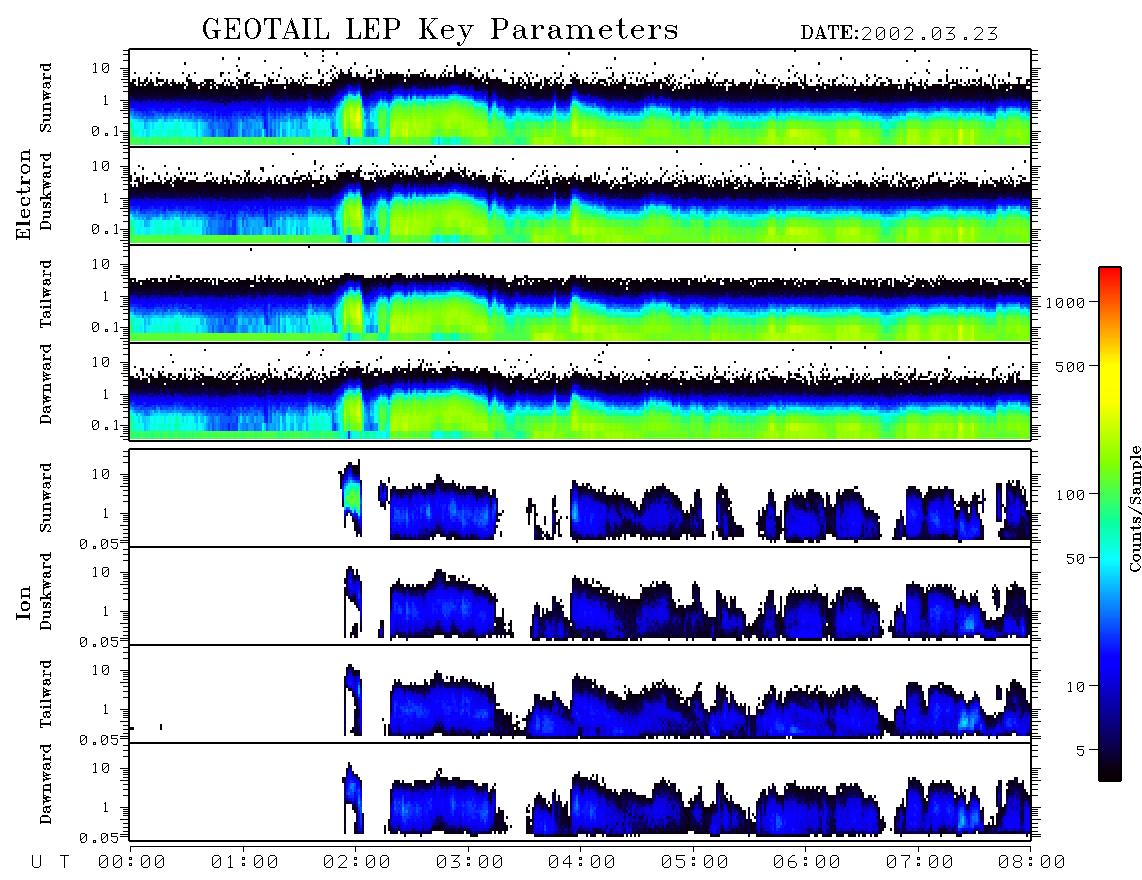Click the Electron 'Dawnward' panel label
This screenshot has width=1142, height=880.
point(46,384)
